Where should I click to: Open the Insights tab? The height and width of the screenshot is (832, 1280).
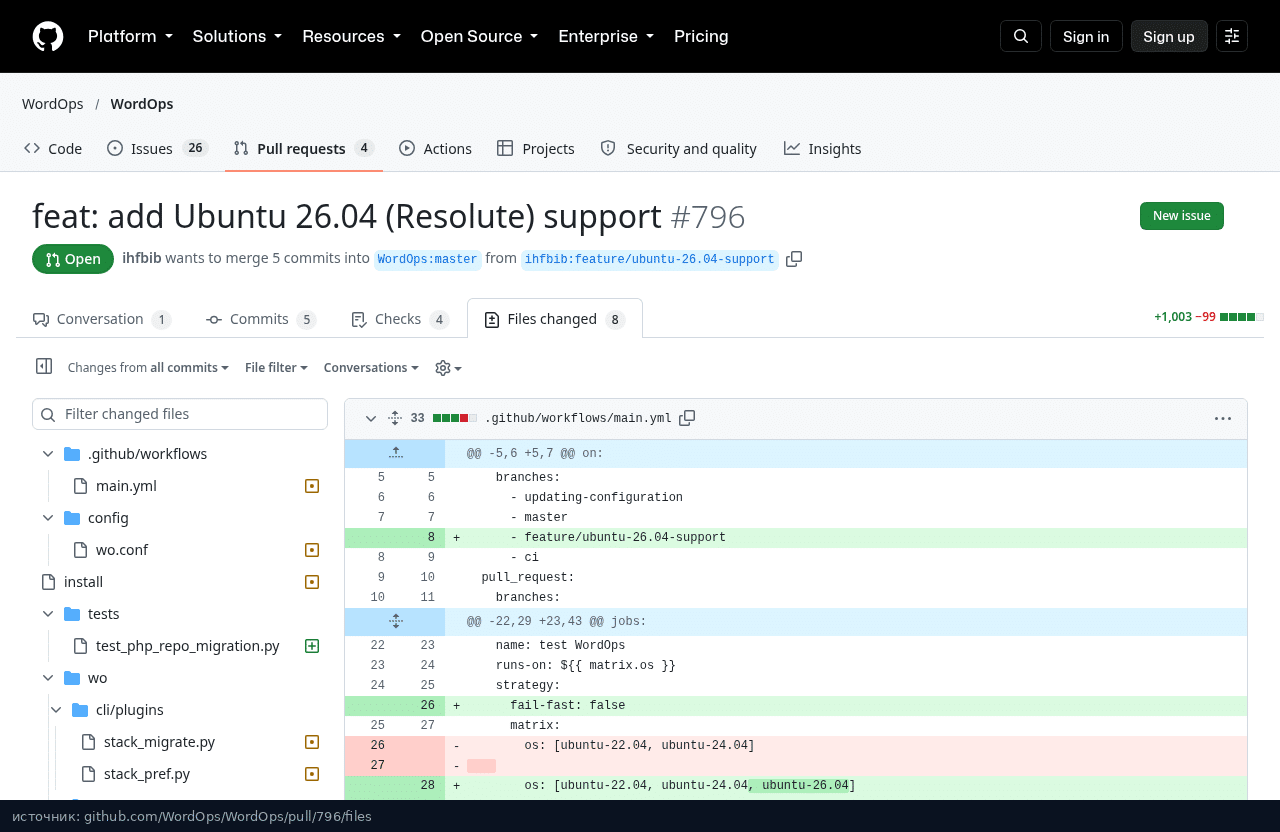822,148
